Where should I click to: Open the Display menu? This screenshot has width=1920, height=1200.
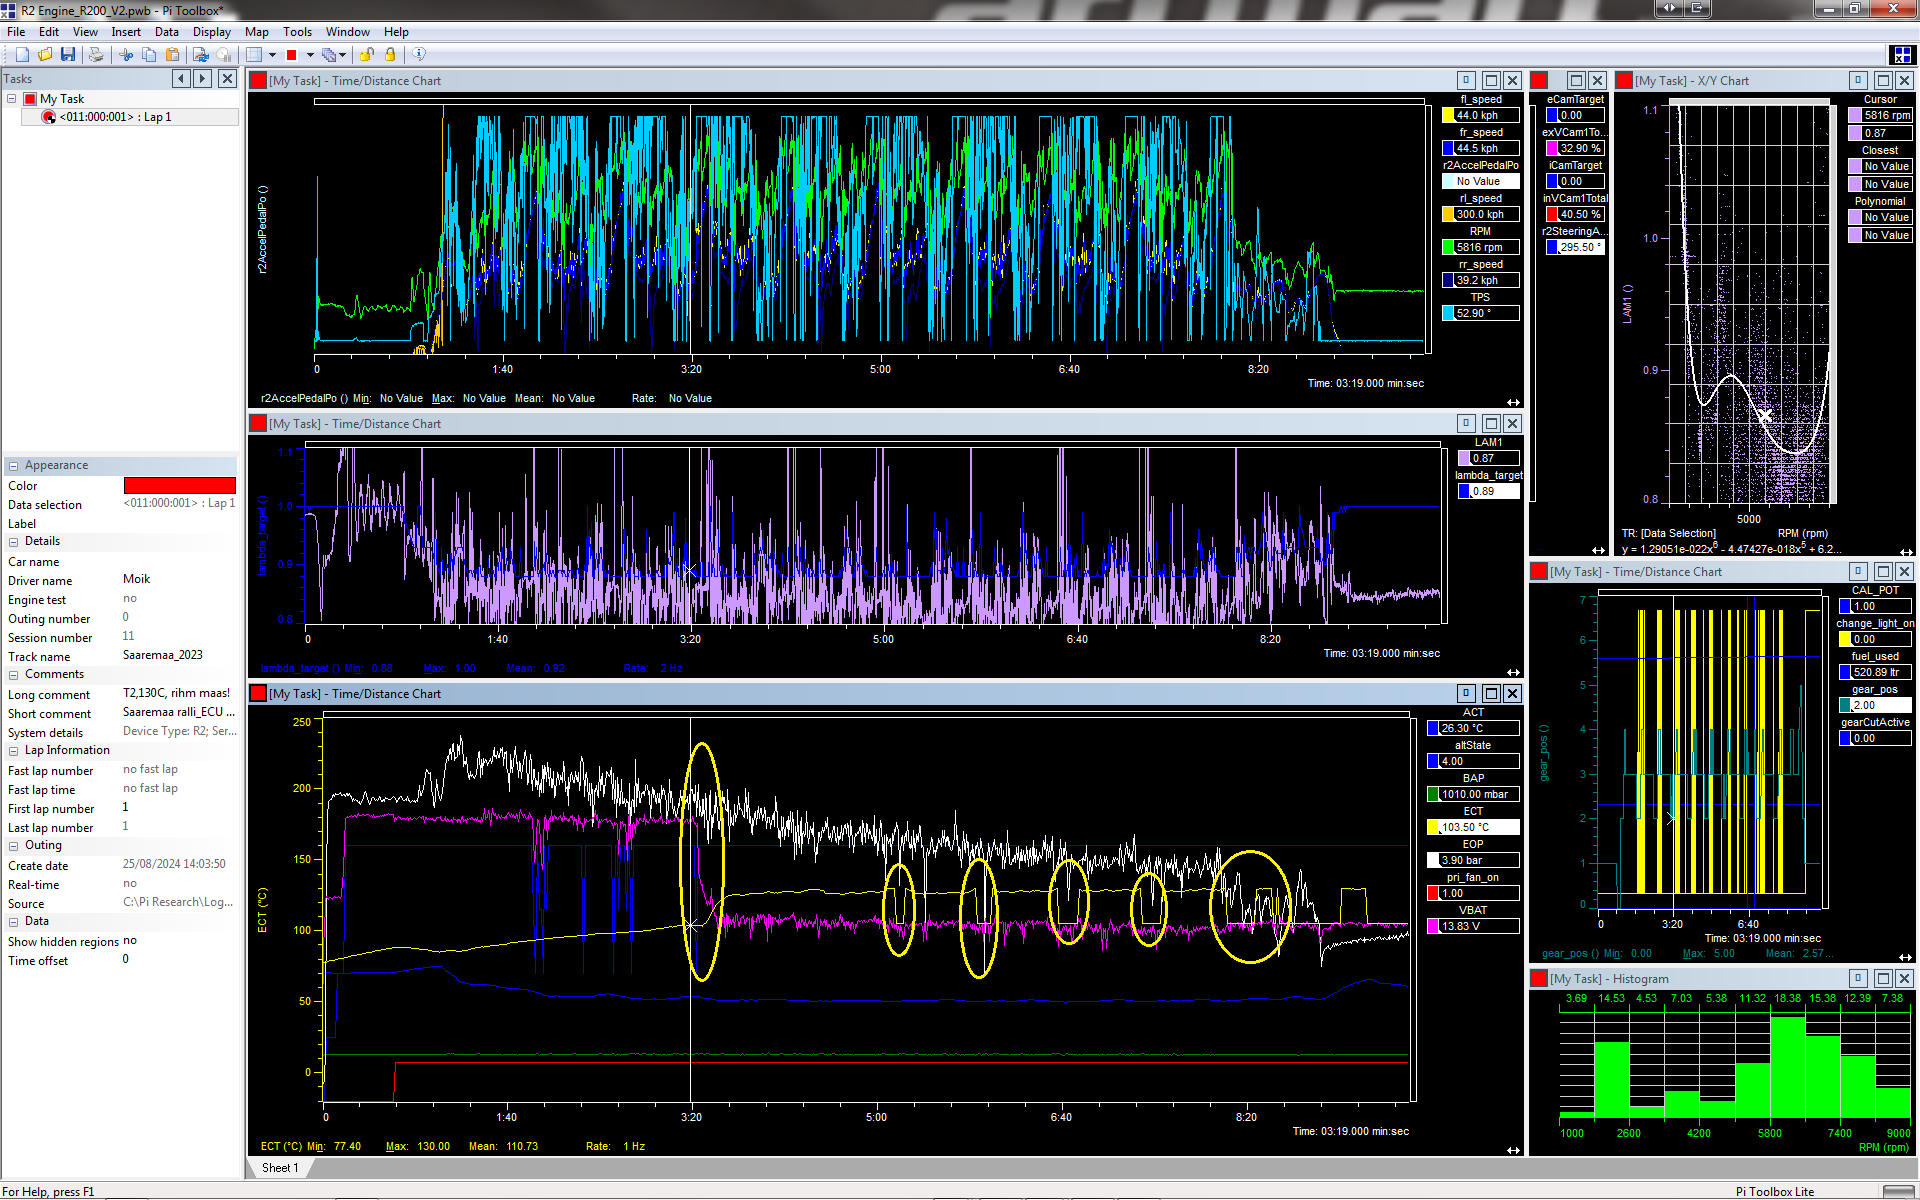[x=211, y=32]
